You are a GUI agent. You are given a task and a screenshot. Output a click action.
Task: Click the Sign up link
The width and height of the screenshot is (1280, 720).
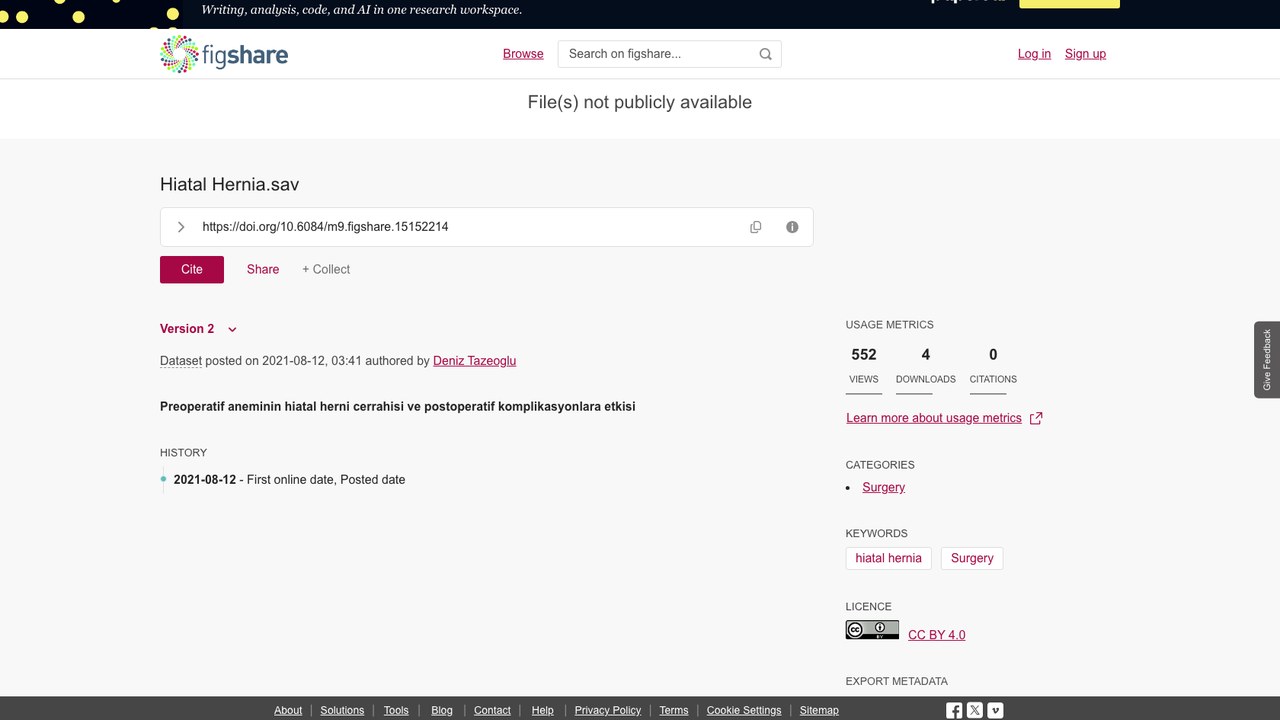coord(1085,54)
